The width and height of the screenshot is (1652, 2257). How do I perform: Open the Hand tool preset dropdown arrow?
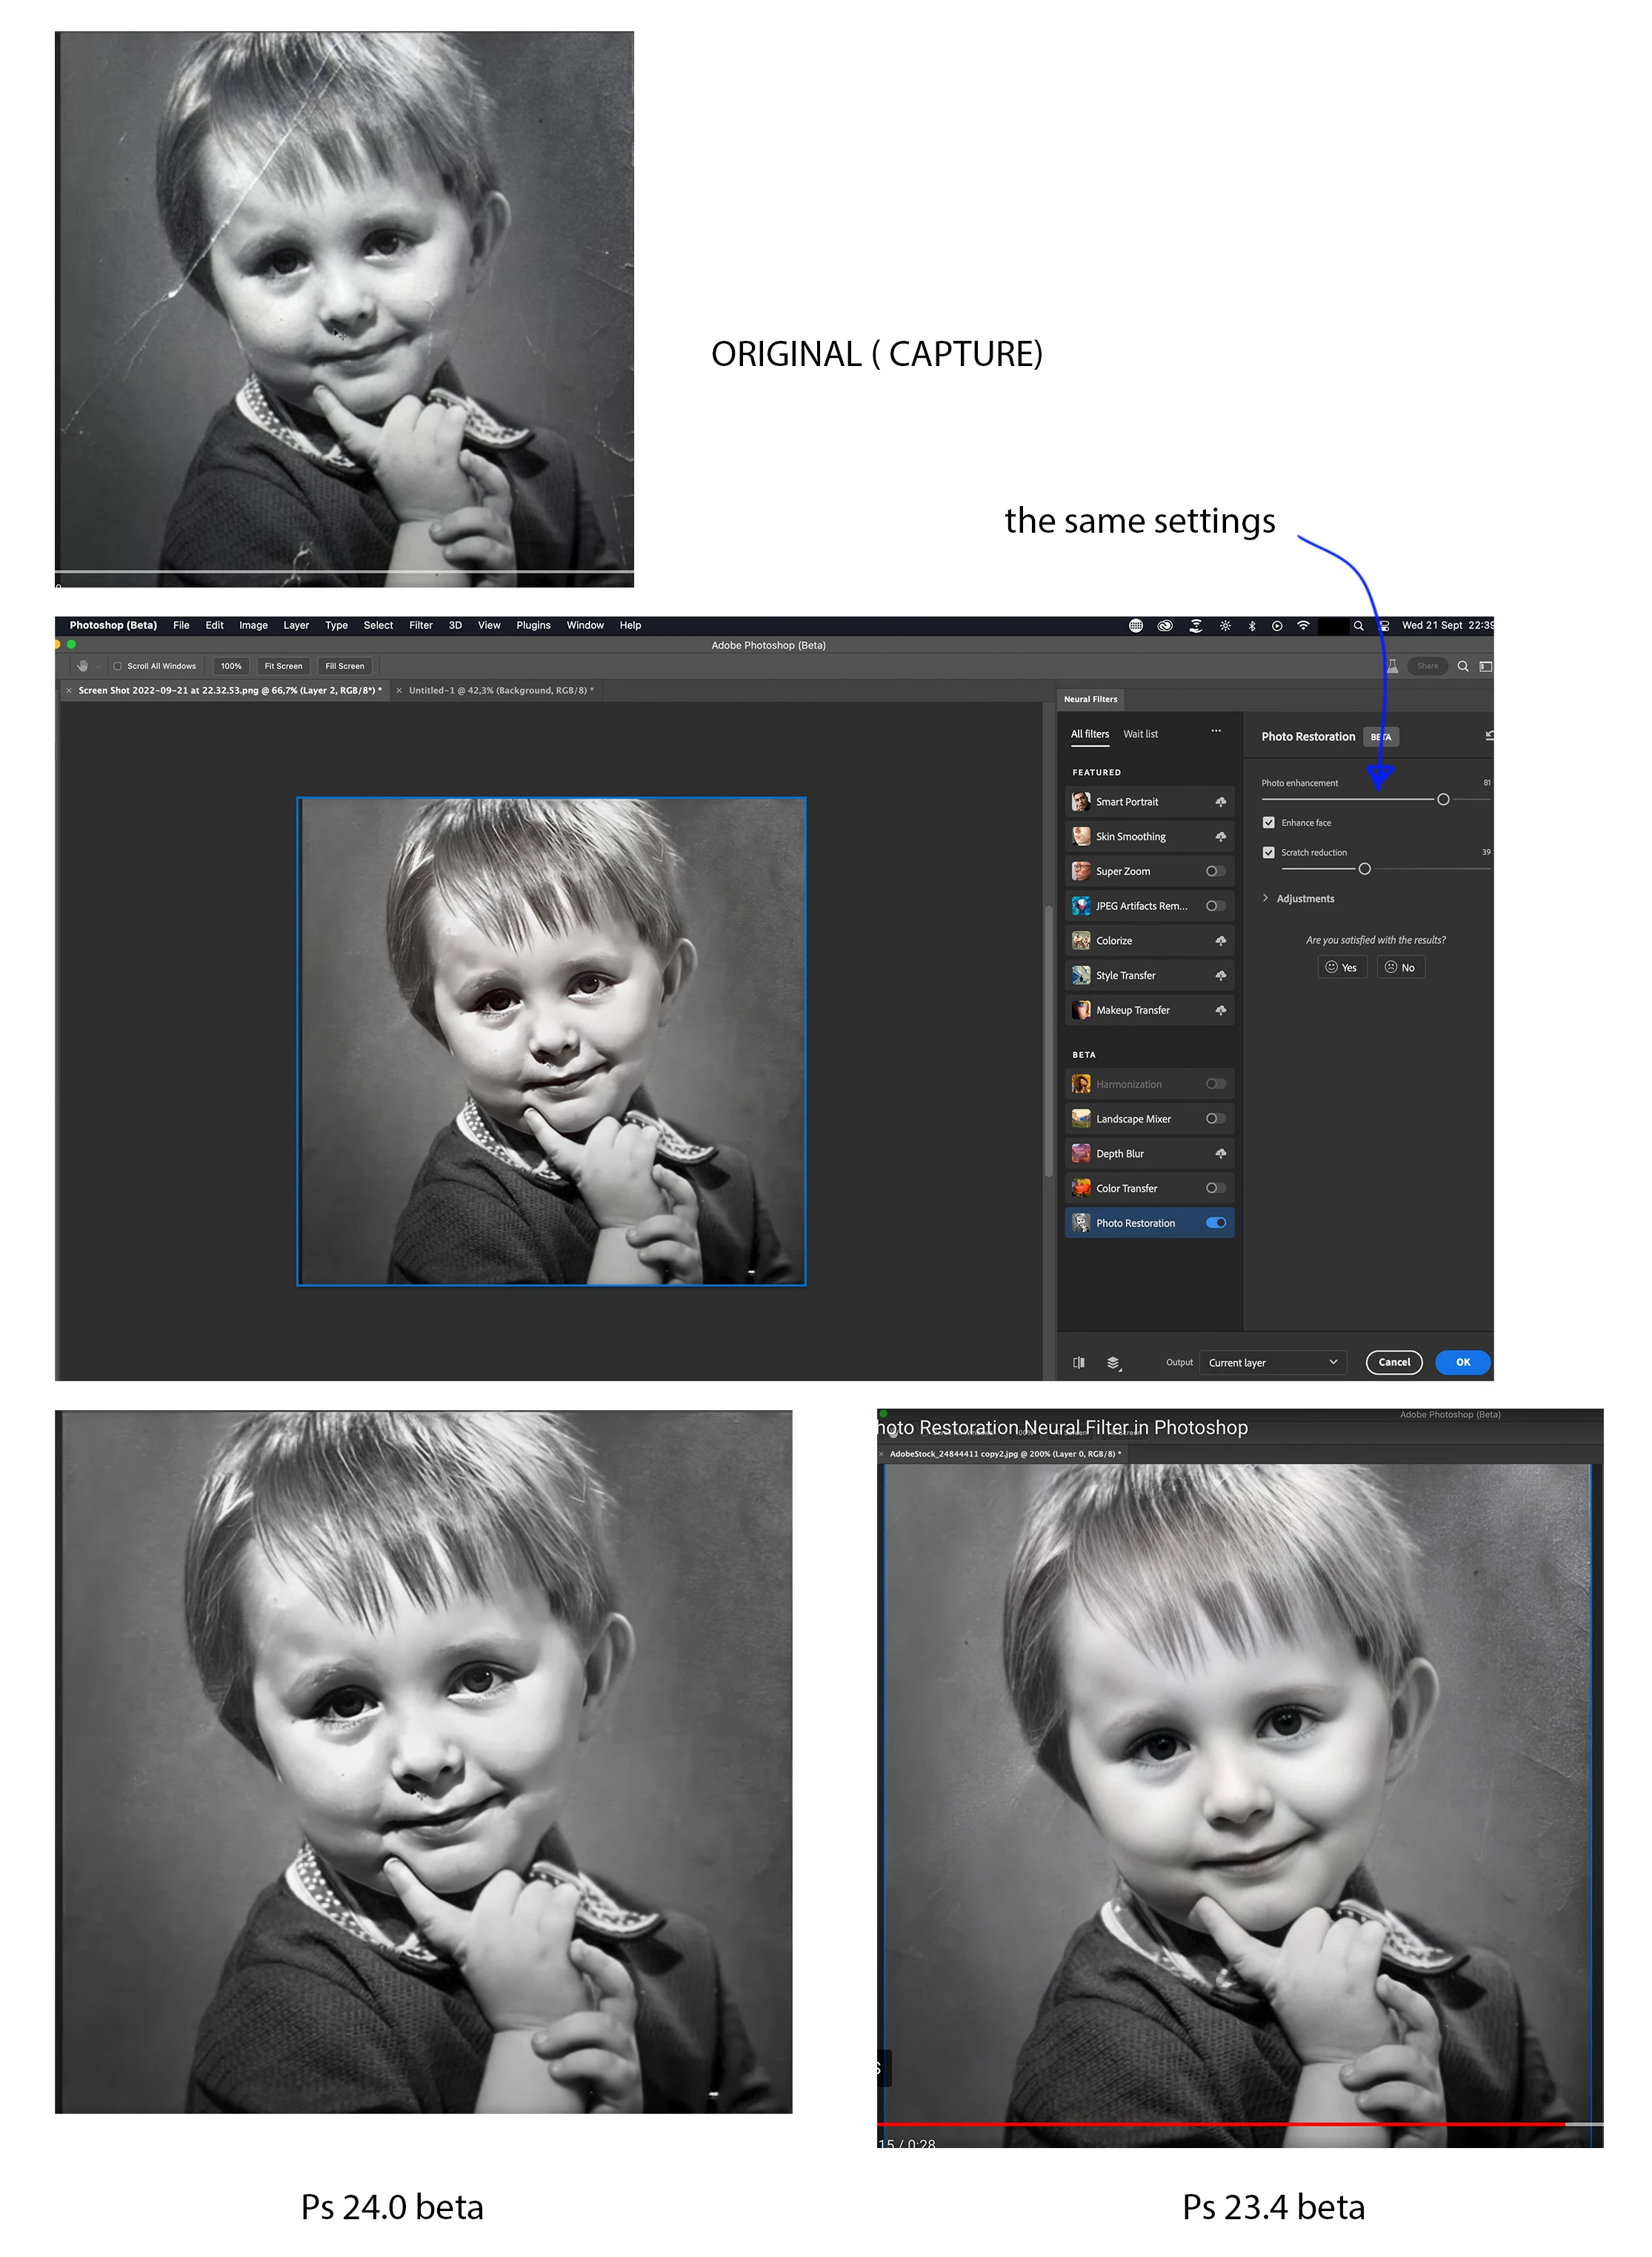click(x=99, y=667)
